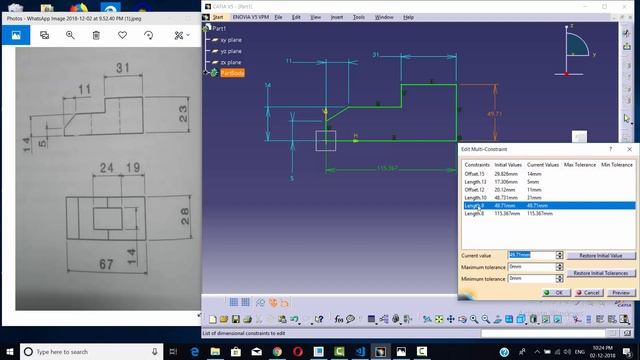Viewport: 640px width, 360px height.
Task: Open the Tools menu
Action: (359, 17)
